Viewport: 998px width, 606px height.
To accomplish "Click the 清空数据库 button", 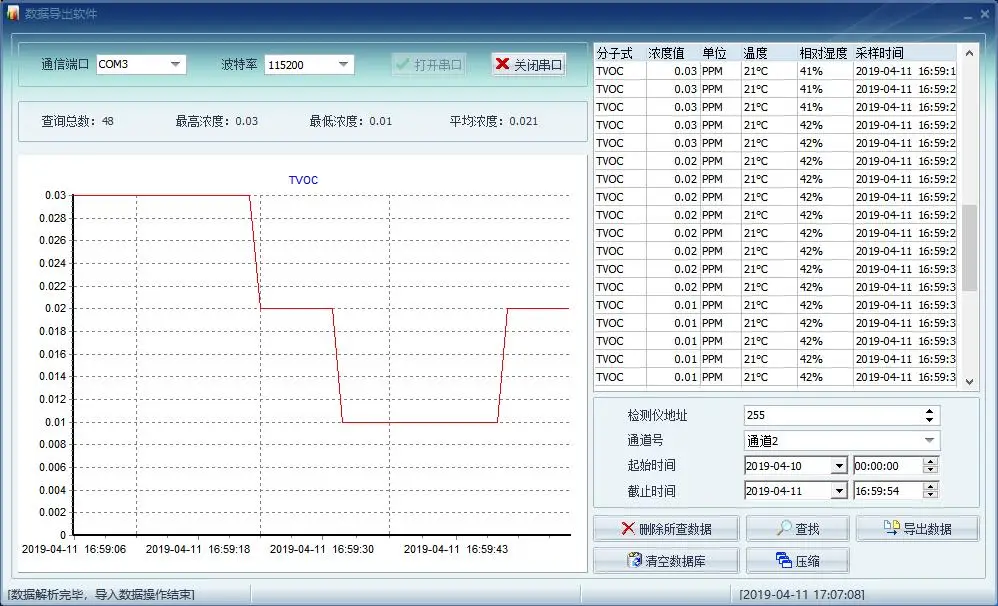I will click(x=666, y=561).
